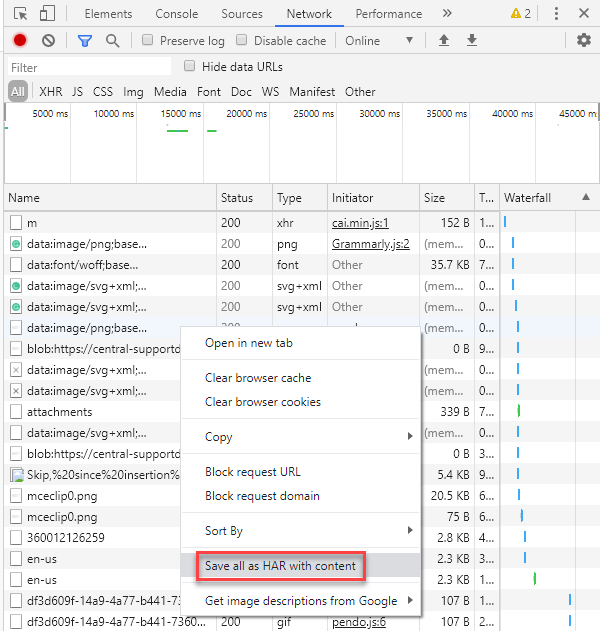600x631 pixels.
Task: Click the inspect element picker icon
Action: point(20,14)
